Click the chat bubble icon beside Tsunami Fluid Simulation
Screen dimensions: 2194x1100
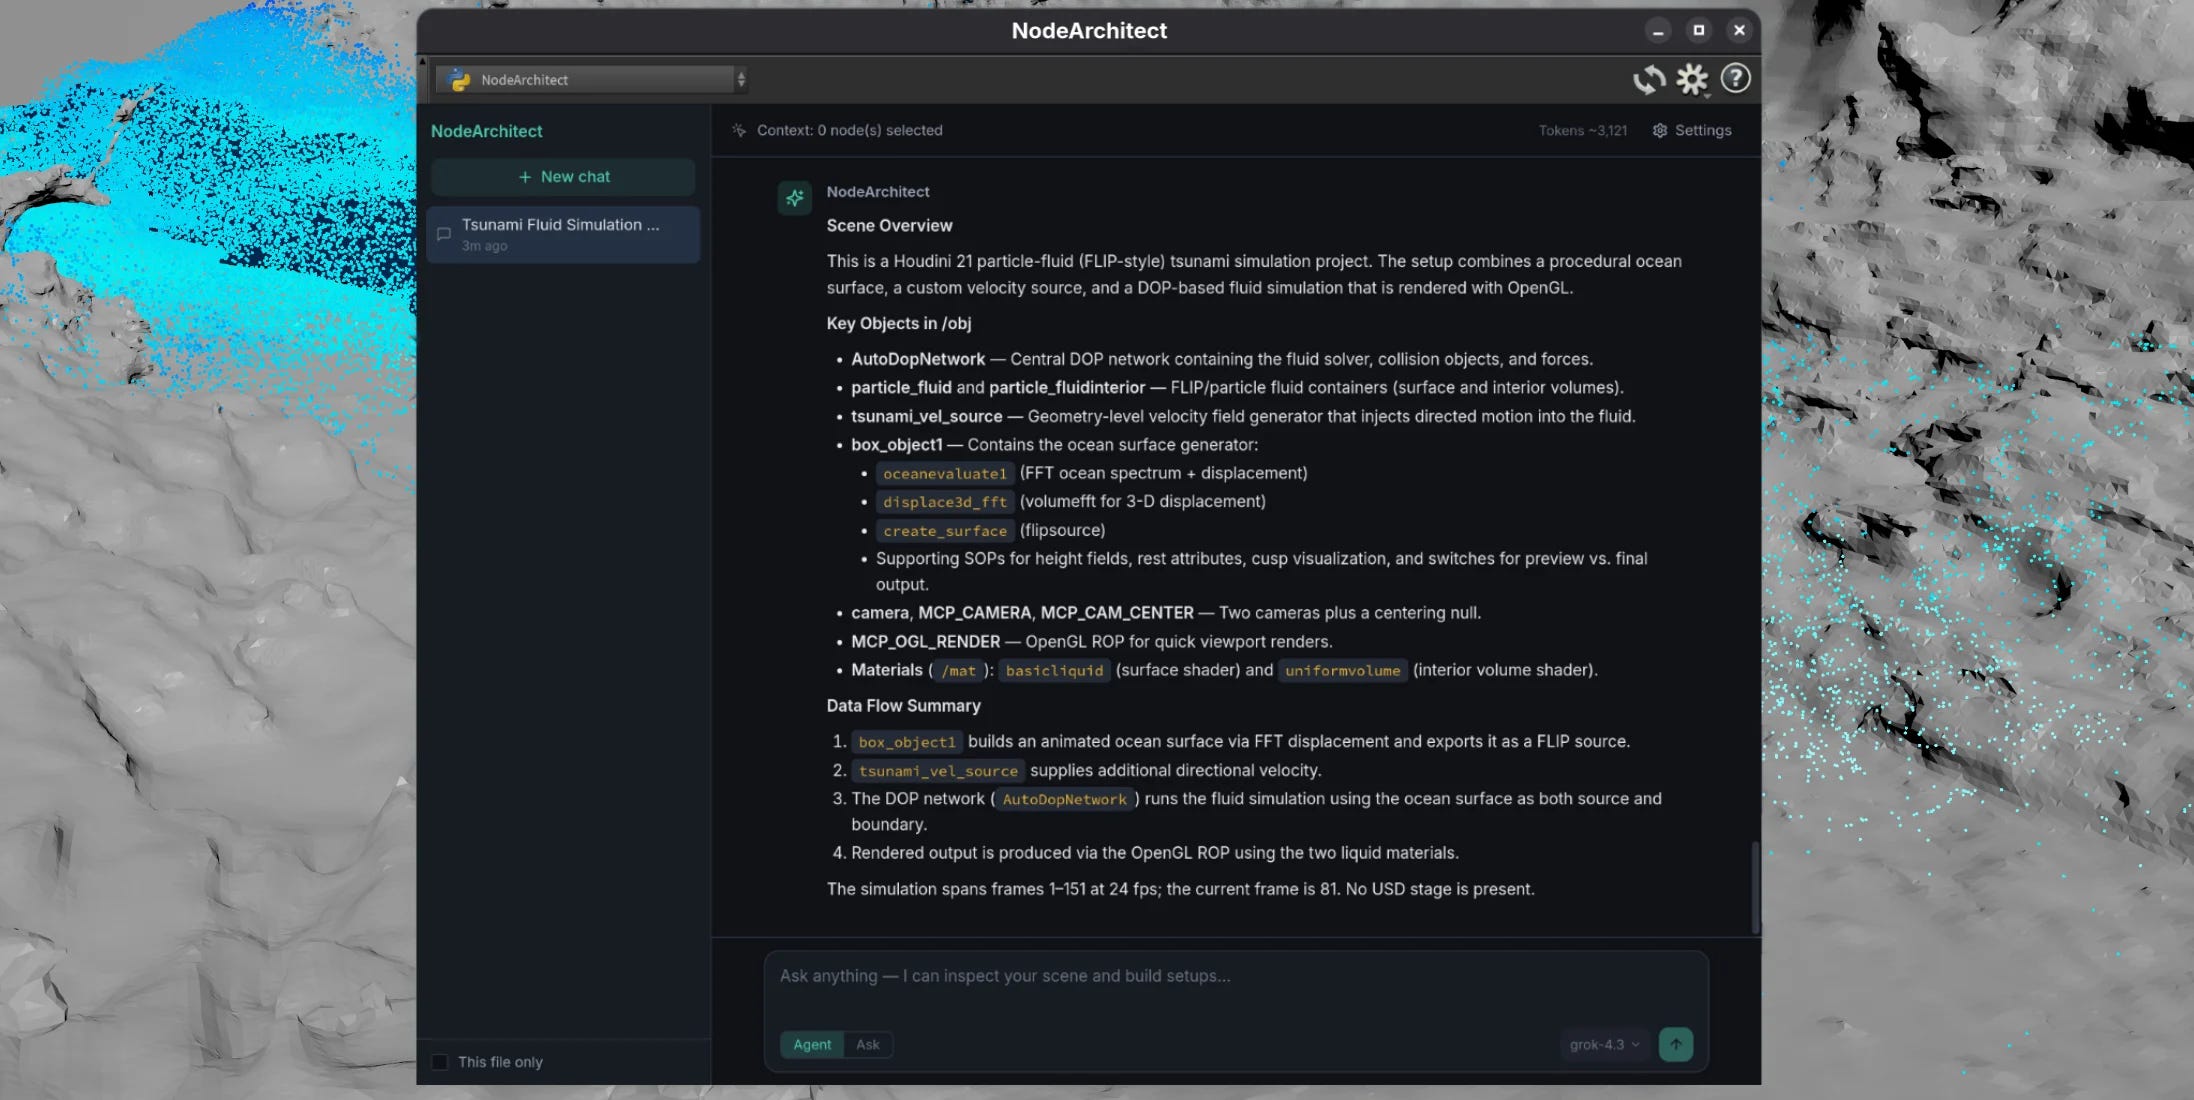point(444,234)
